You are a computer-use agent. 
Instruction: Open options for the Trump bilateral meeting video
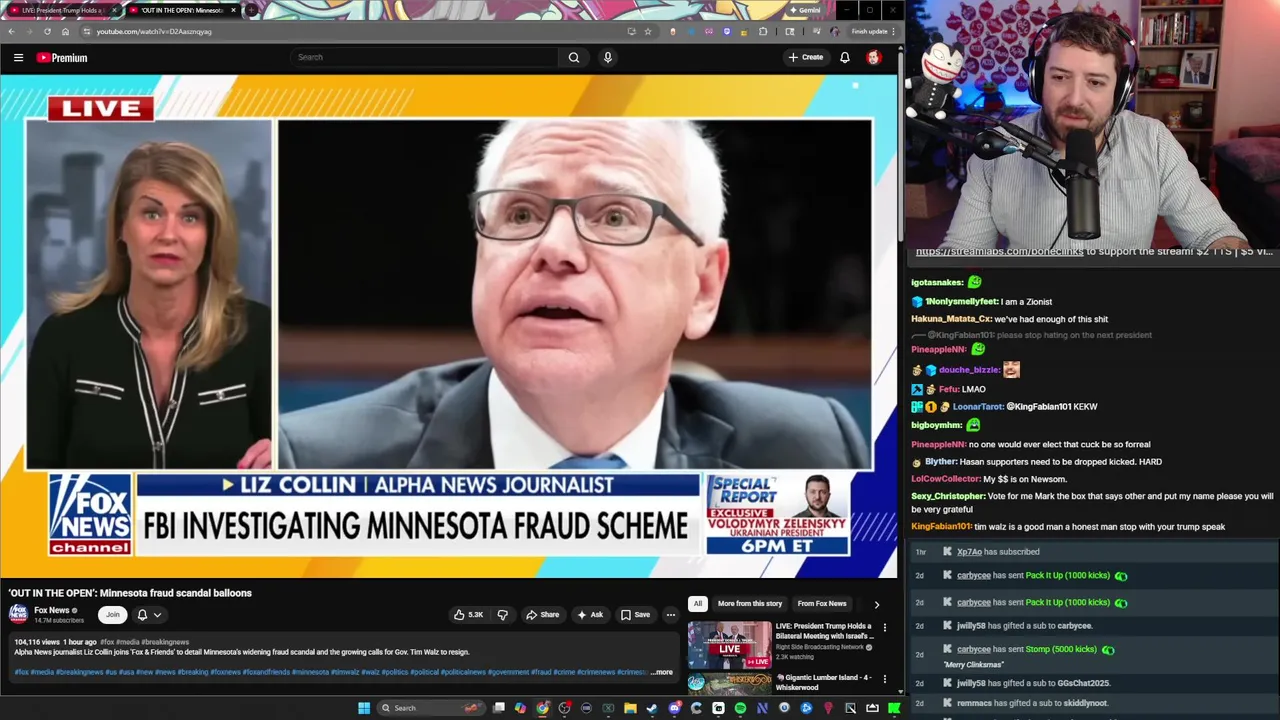tap(884, 628)
